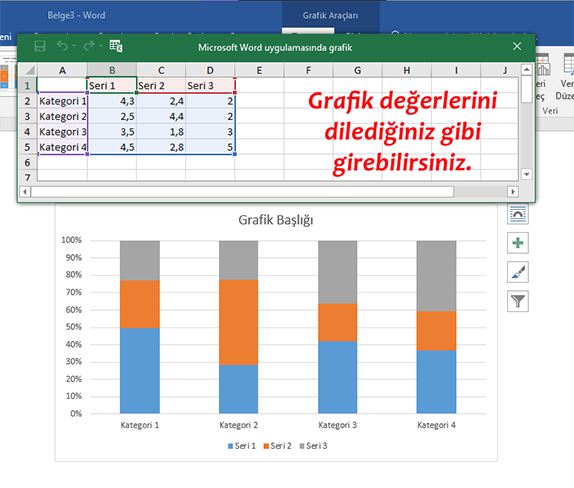Select column F header
Image resolution: width=574 pixels, height=488 pixels.
308,70
